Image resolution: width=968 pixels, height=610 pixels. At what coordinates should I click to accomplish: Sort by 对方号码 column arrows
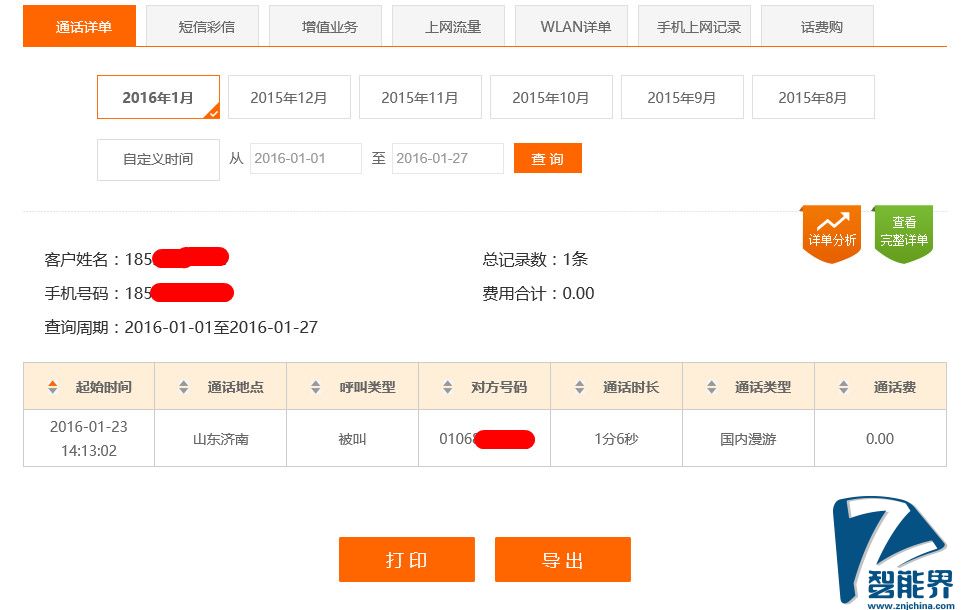click(448, 387)
